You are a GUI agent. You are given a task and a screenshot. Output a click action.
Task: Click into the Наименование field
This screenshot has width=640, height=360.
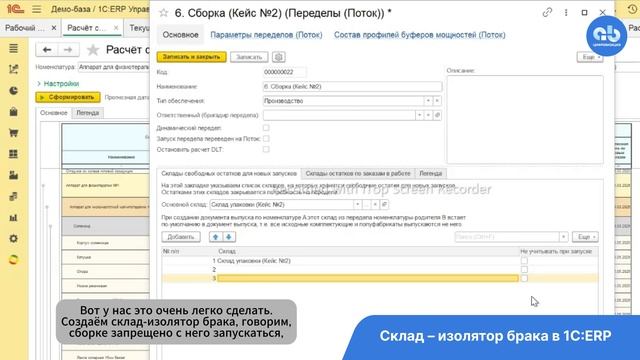352,87
